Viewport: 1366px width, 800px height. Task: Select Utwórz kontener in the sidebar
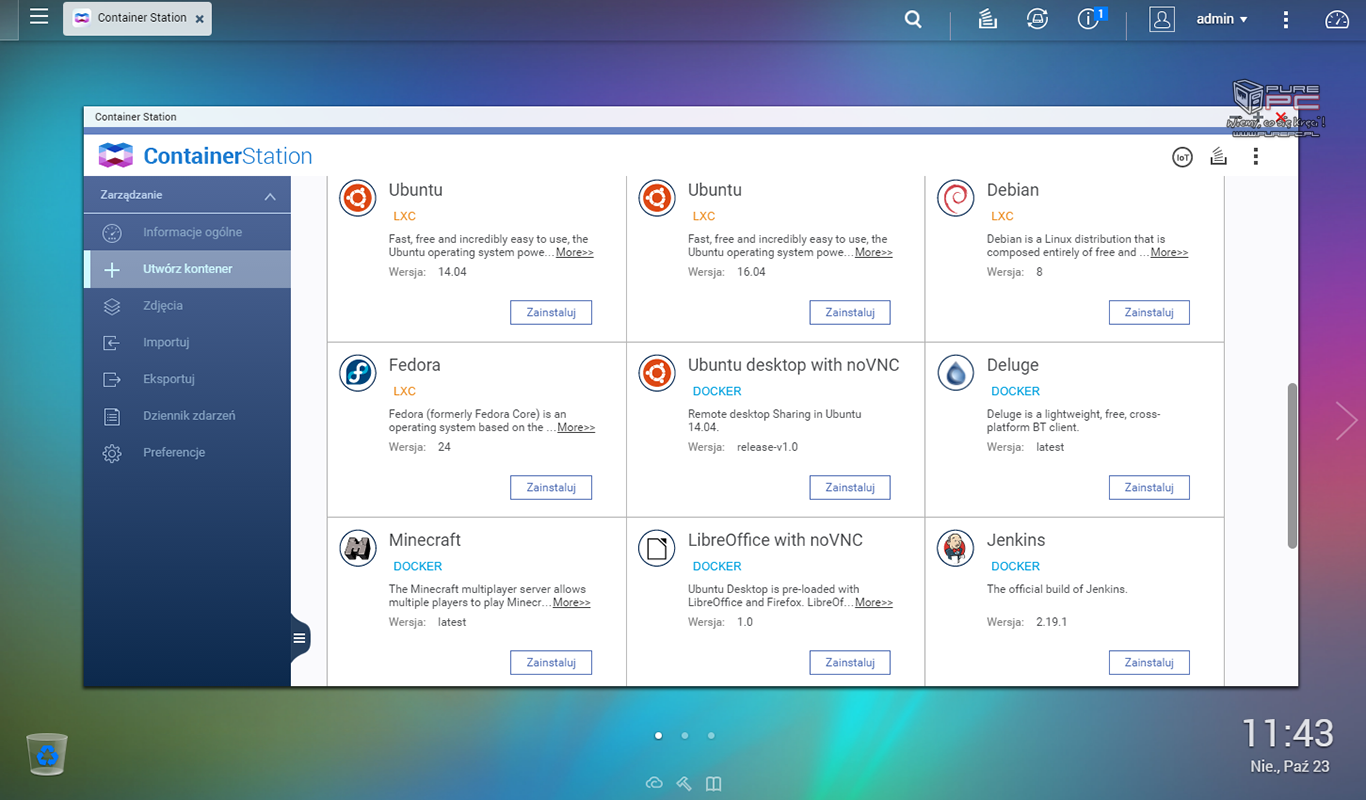click(187, 269)
